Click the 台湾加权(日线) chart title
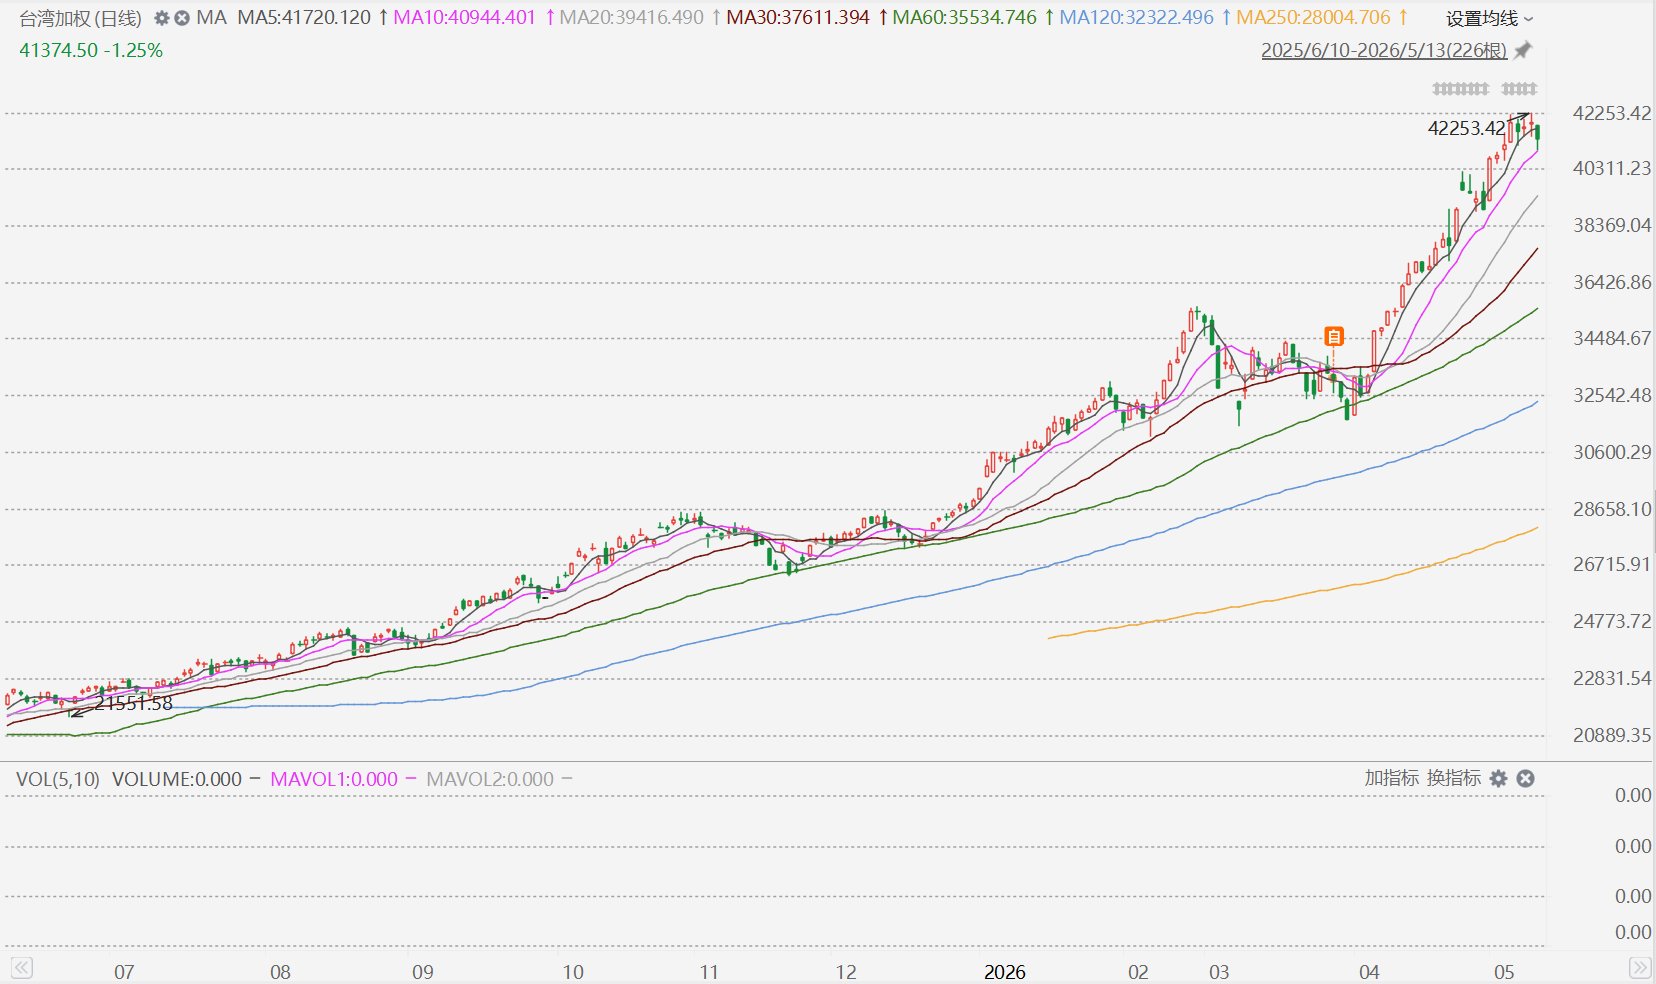Screen dimensions: 1656x984 [81, 18]
